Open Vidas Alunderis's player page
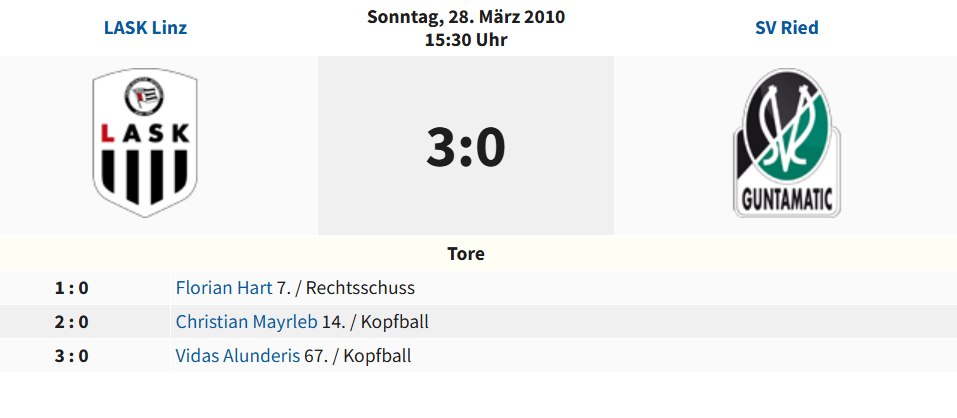The width and height of the screenshot is (957, 418). click(x=237, y=356)
